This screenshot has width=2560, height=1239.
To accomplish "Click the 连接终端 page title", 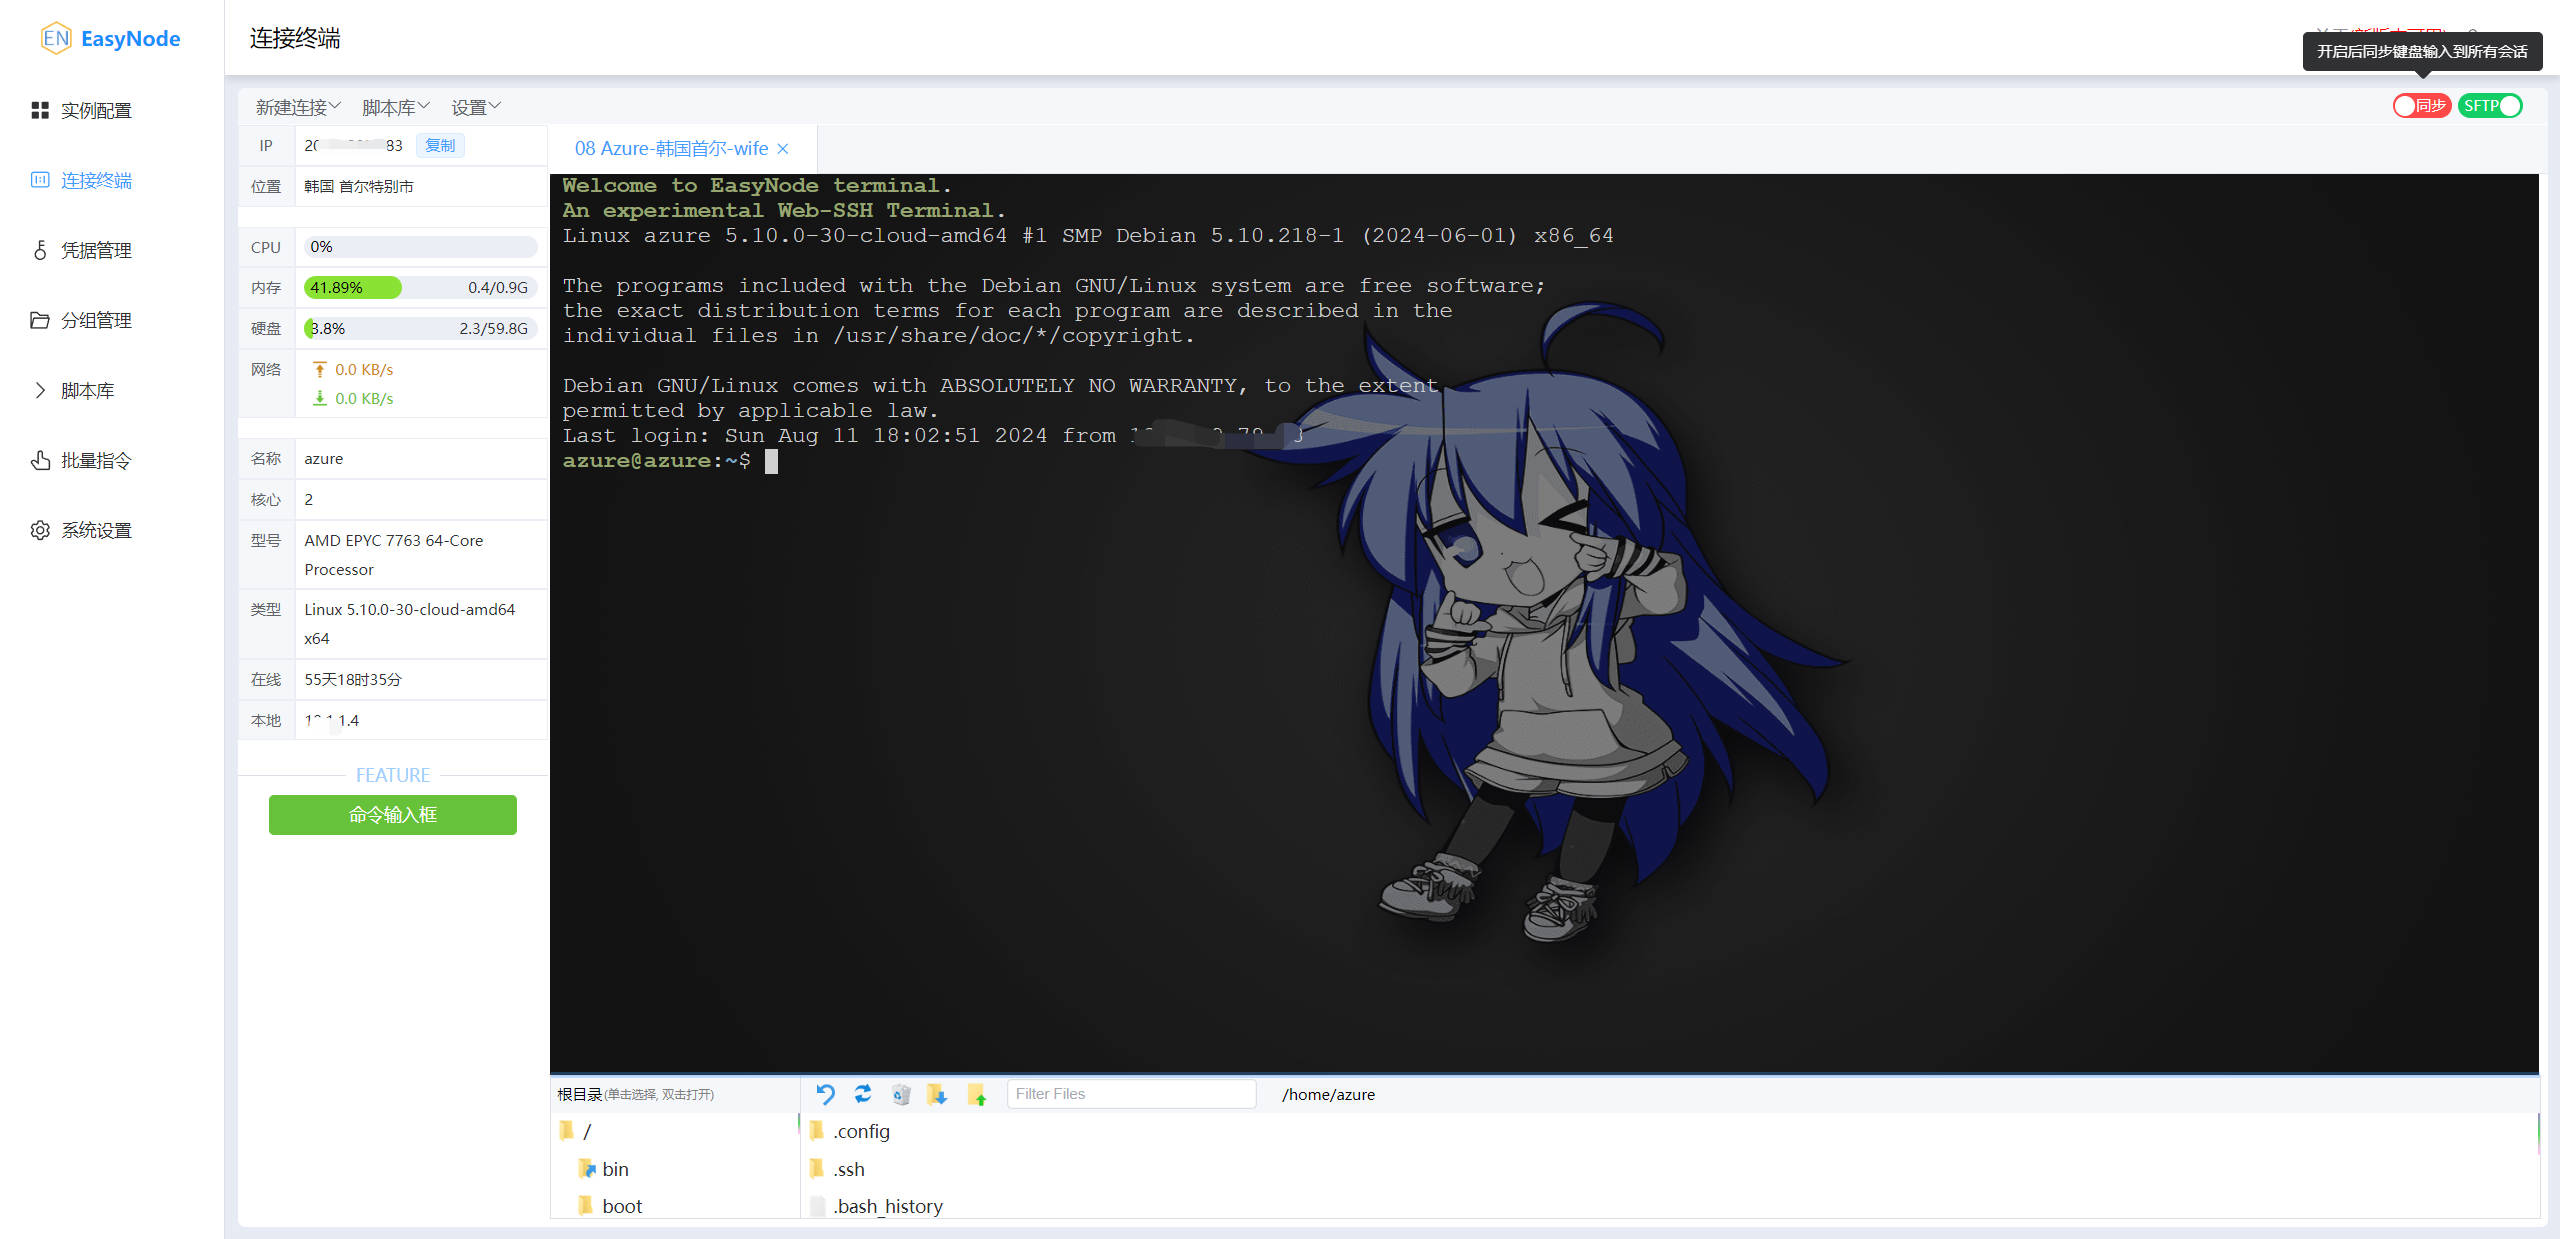I will pyautogui.click(x=295, y=38).
